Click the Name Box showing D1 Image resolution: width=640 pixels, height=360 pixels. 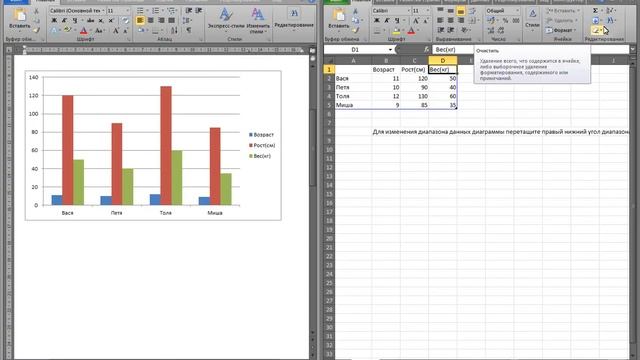point(355,49)
